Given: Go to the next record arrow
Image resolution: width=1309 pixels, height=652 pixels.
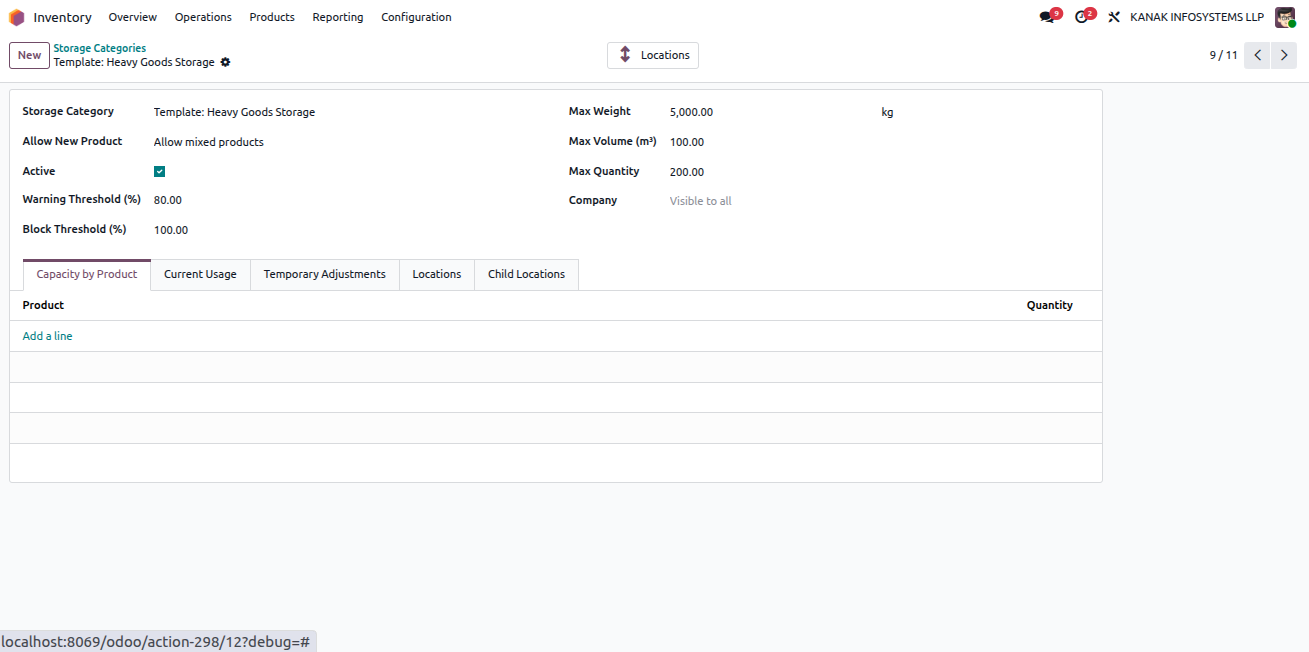Looking at the screenshot, I should (x=1284, y=55).
